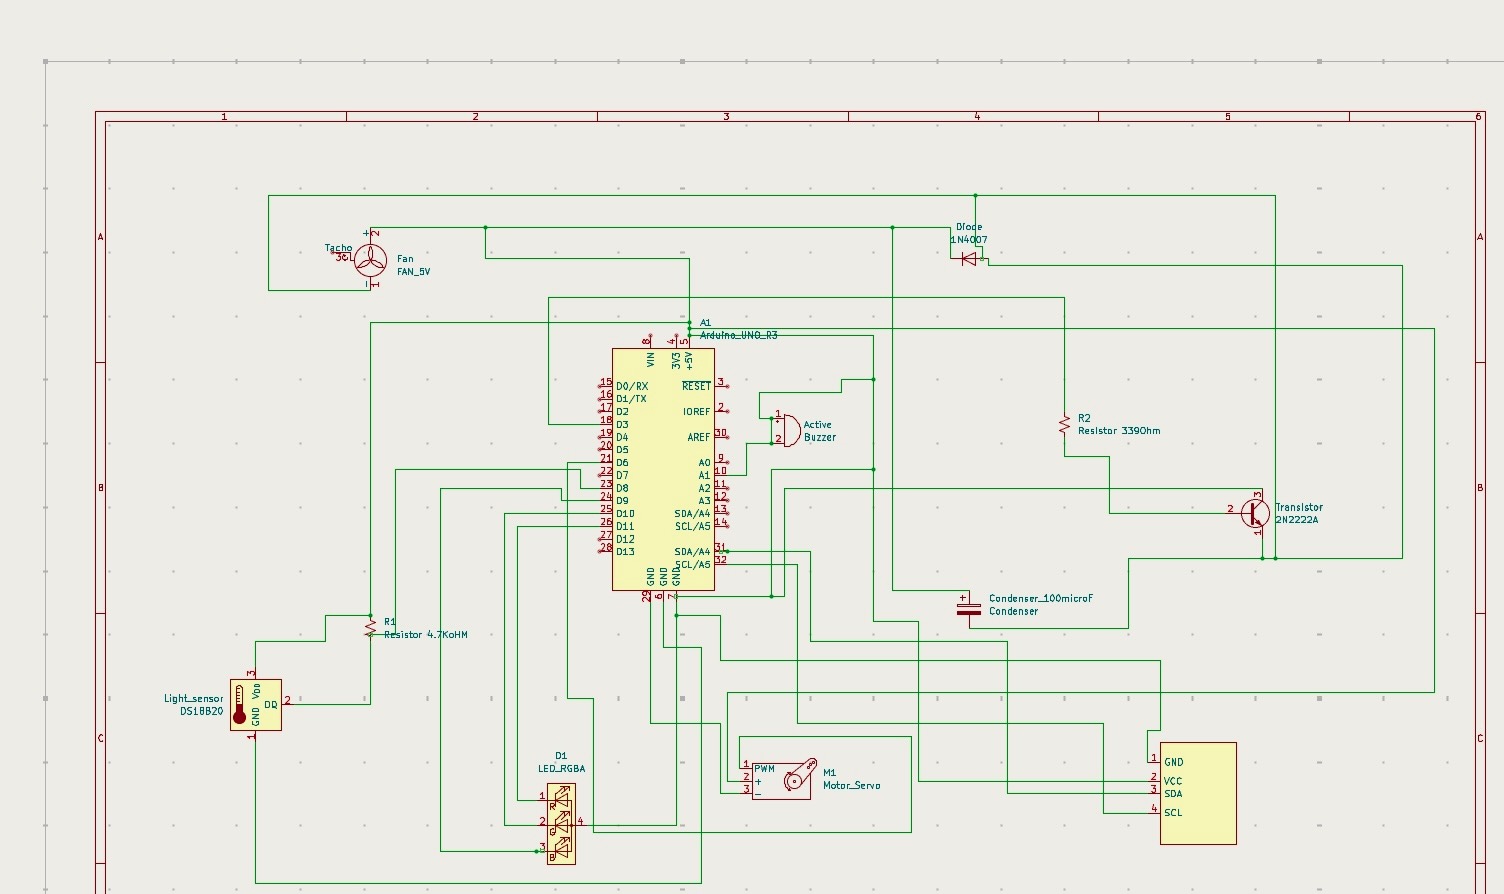1504x894 pixels.
Task: Click the "Light_sensor" reference label
Action: pos(193,699)
